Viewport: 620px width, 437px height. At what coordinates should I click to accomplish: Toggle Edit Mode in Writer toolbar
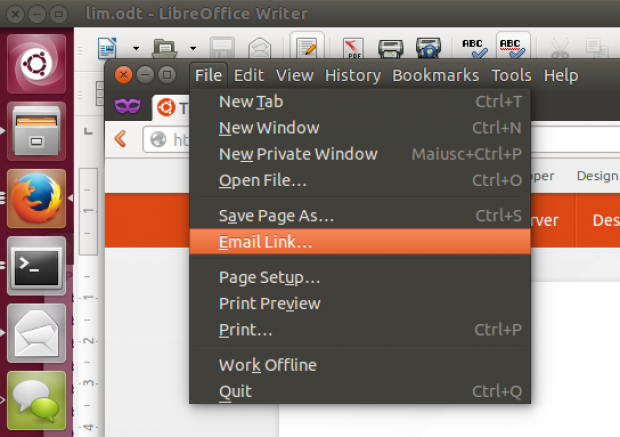(307, 47)
